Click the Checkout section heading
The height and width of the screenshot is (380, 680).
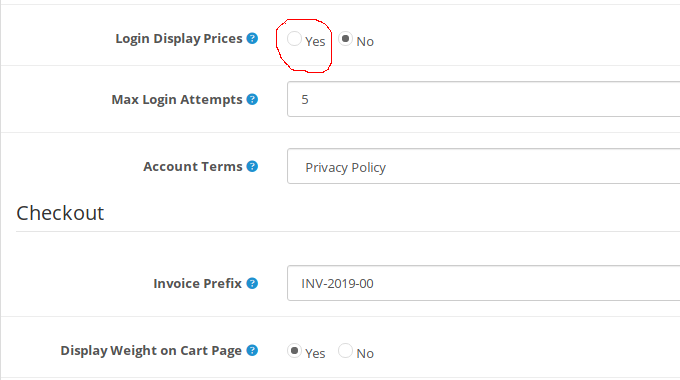(x=60, y=213)
